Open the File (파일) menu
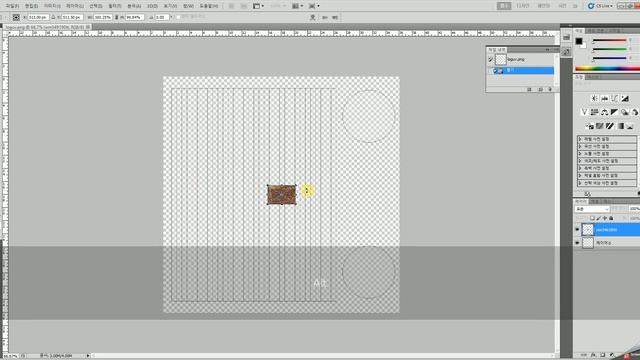The image size is (640, 360). pos(12,6)
